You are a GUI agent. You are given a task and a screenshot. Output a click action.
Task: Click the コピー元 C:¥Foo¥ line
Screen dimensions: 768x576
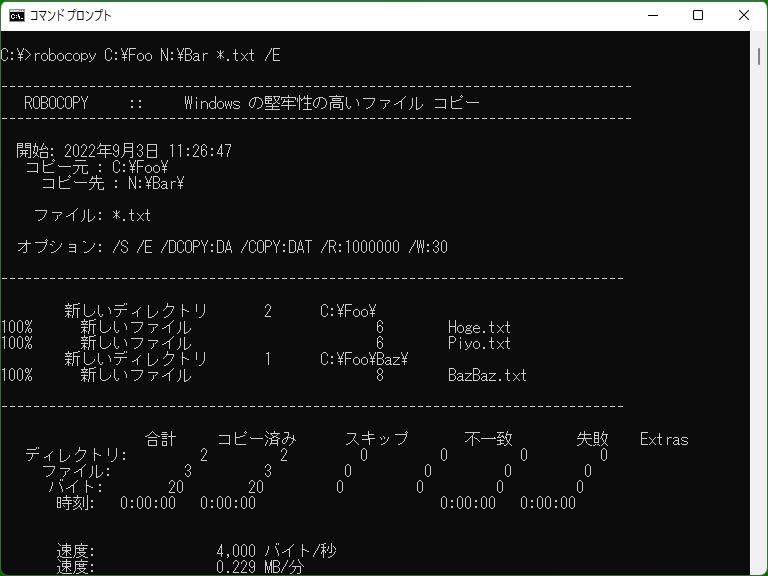(x=96, y=167)
